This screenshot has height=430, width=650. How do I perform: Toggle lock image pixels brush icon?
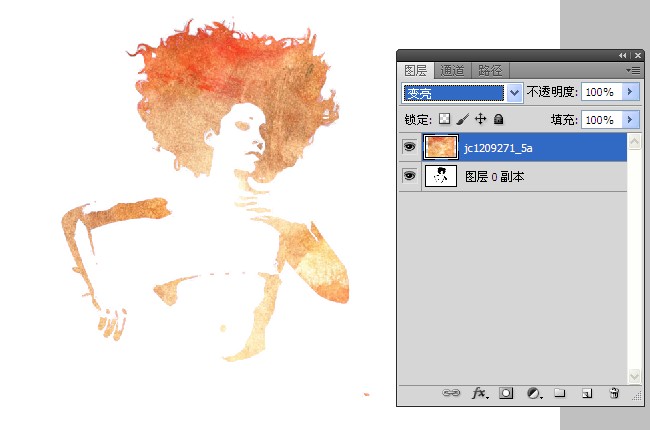[x=462, y=119]
